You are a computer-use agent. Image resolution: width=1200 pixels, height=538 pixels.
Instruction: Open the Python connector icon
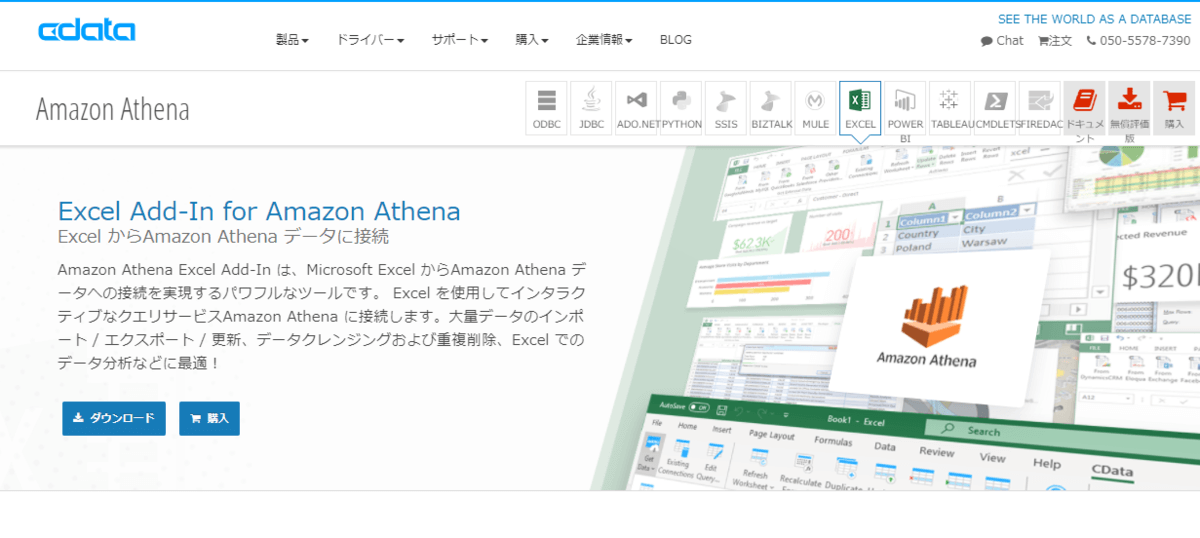(681, 108)
